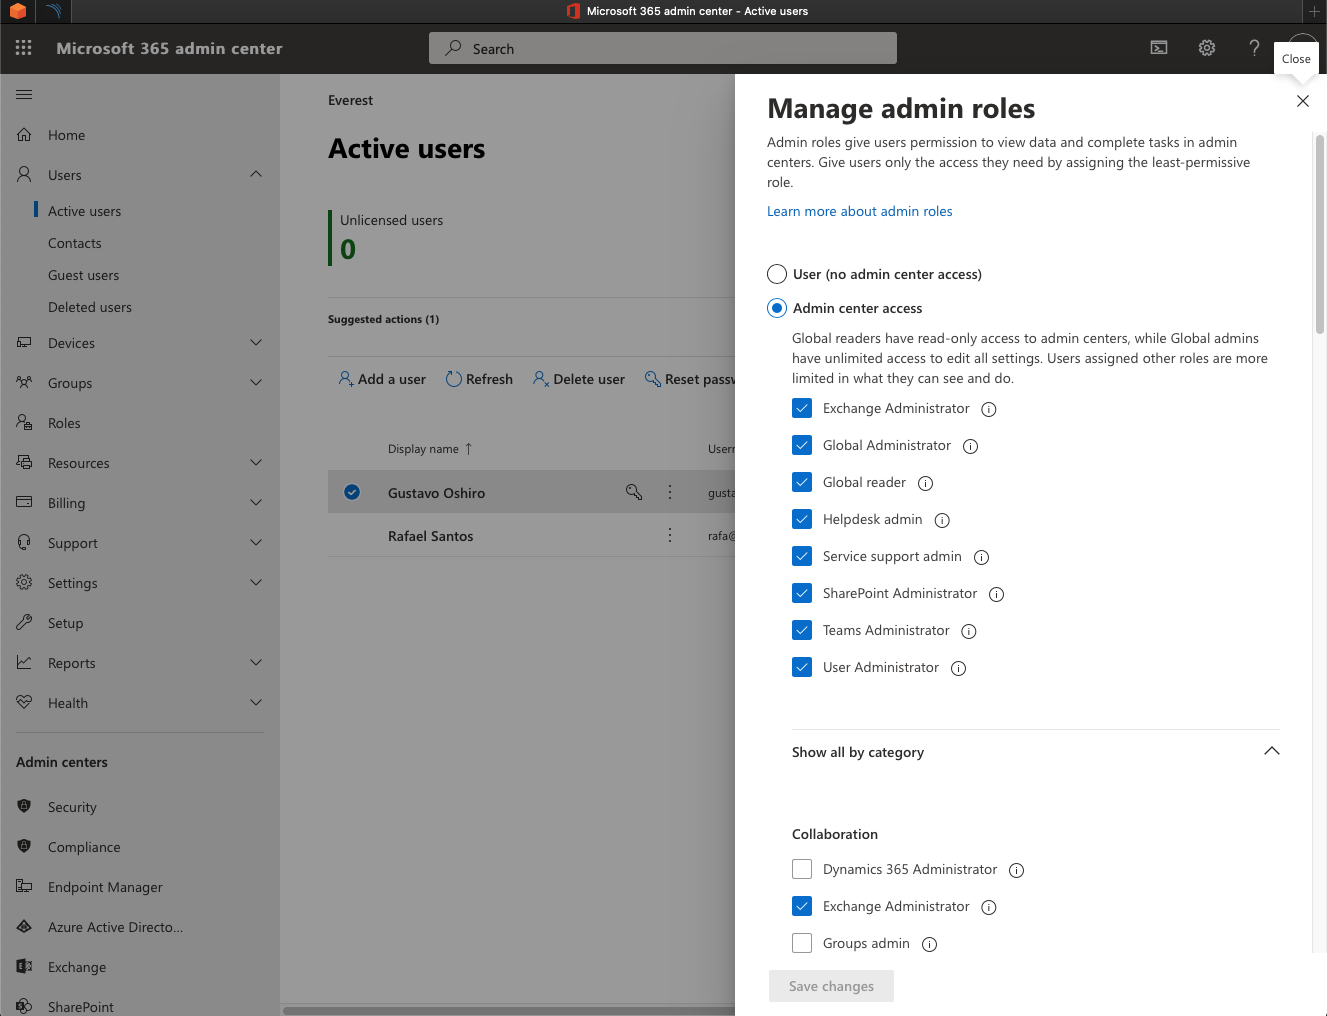Sort by Display name column header
This screenshot has height=1016, width=1327.
point(430,449)
